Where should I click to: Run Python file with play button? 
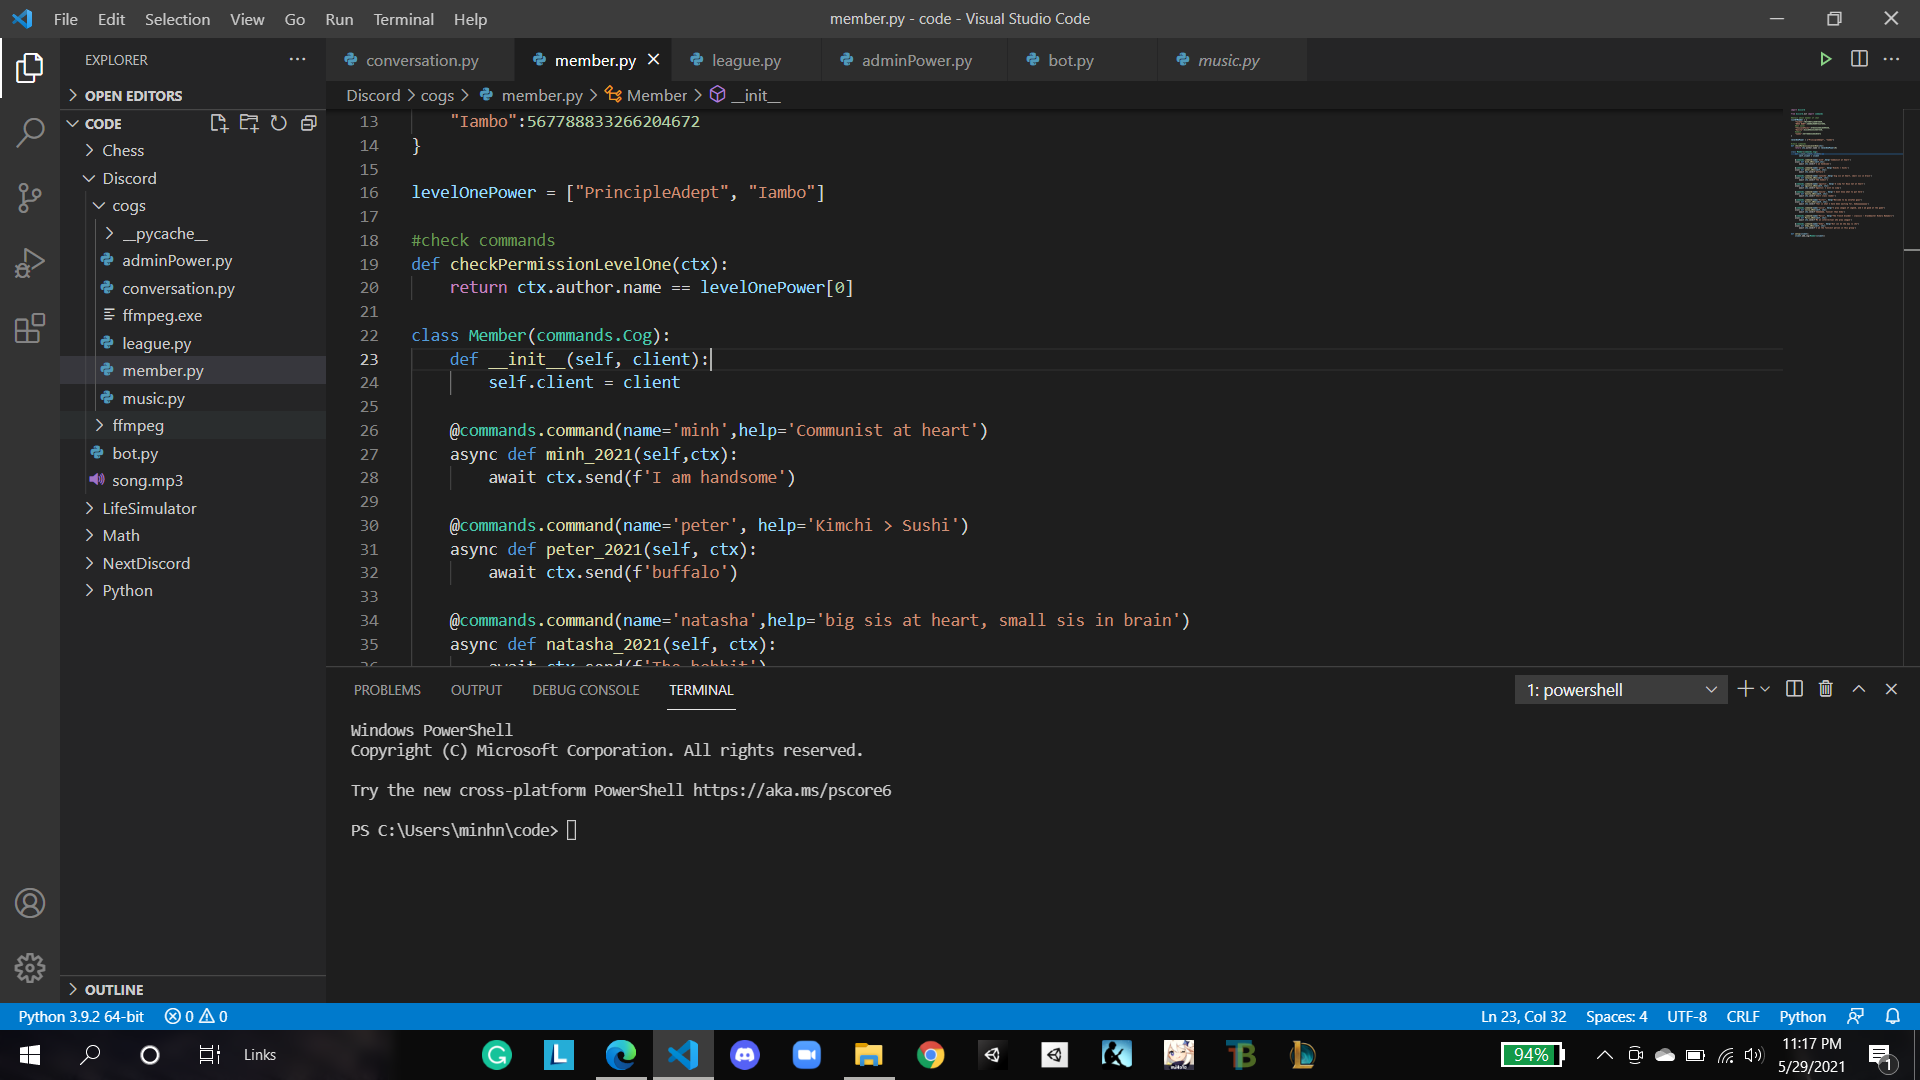point(1825,59)
